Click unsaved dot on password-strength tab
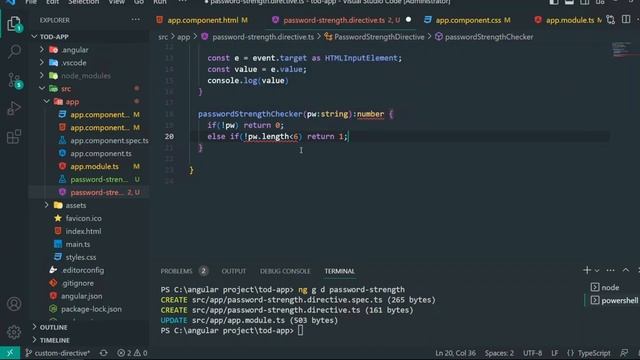 point(409,20)
